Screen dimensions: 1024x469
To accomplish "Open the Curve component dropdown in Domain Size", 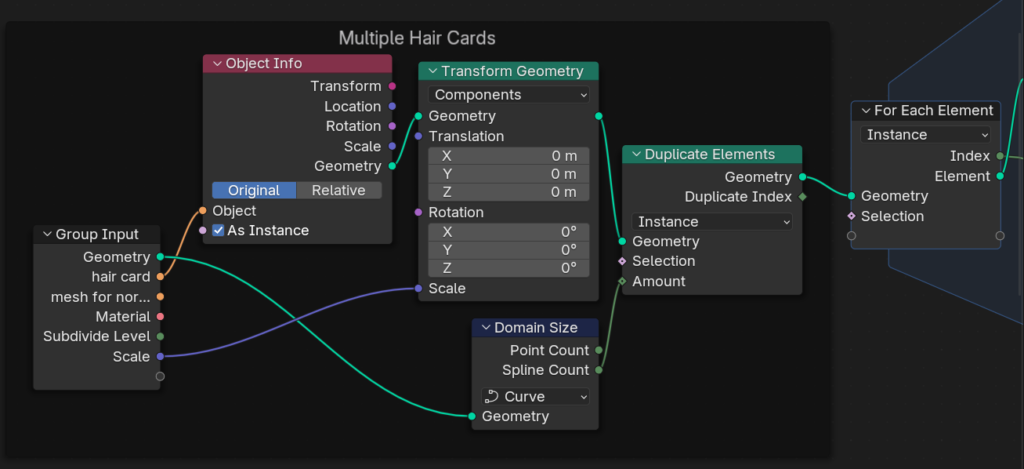I will coord(535,396).
